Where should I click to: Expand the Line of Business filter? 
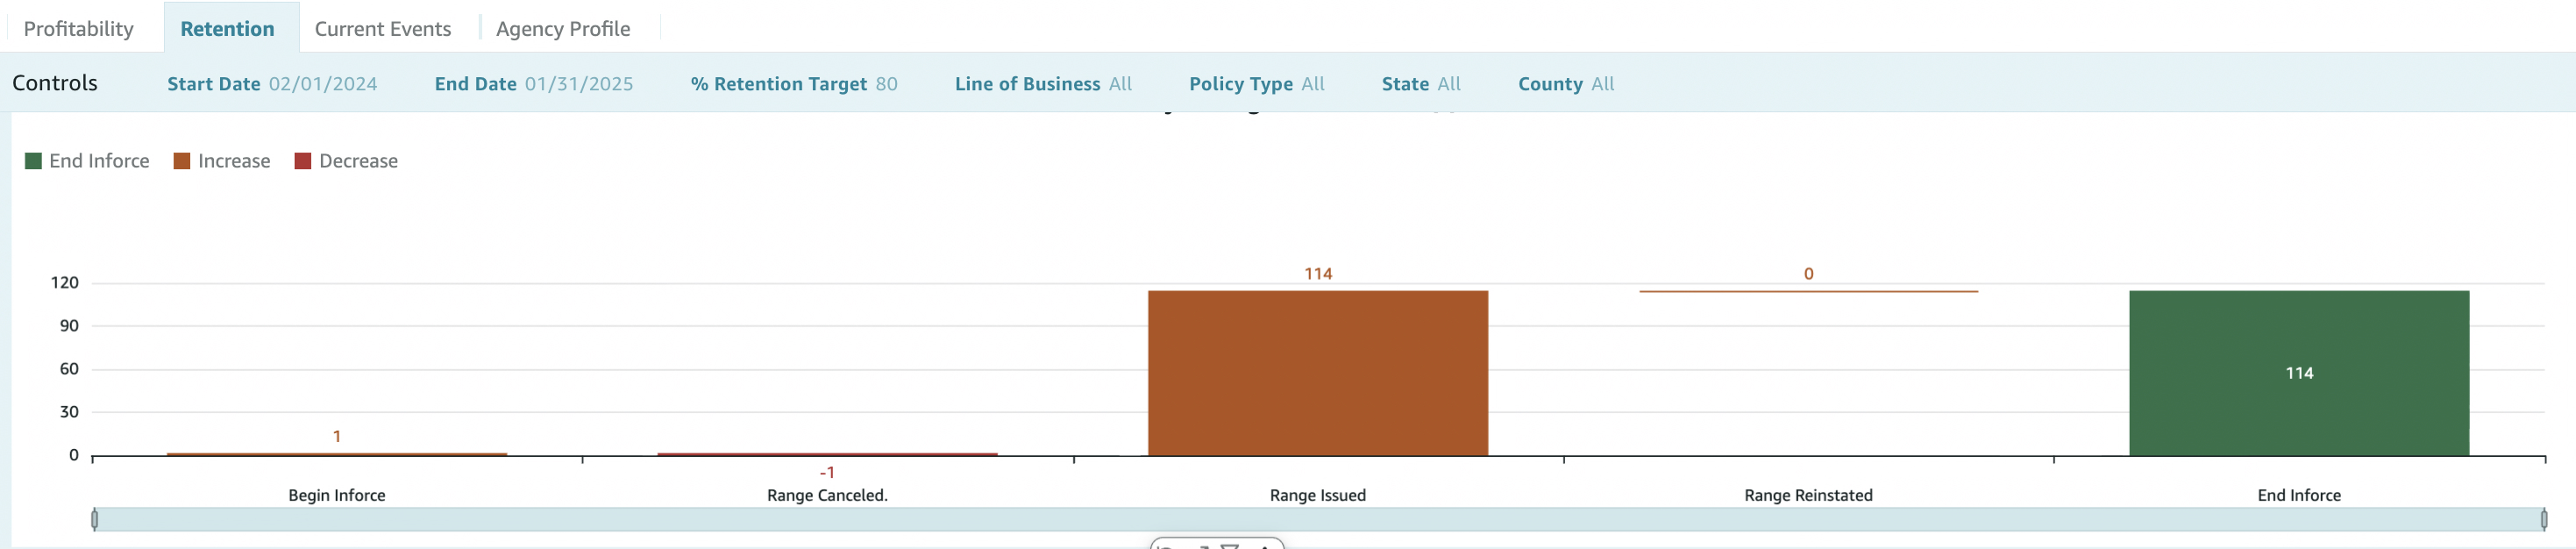pyautogui.click(x=1119, y=84)
